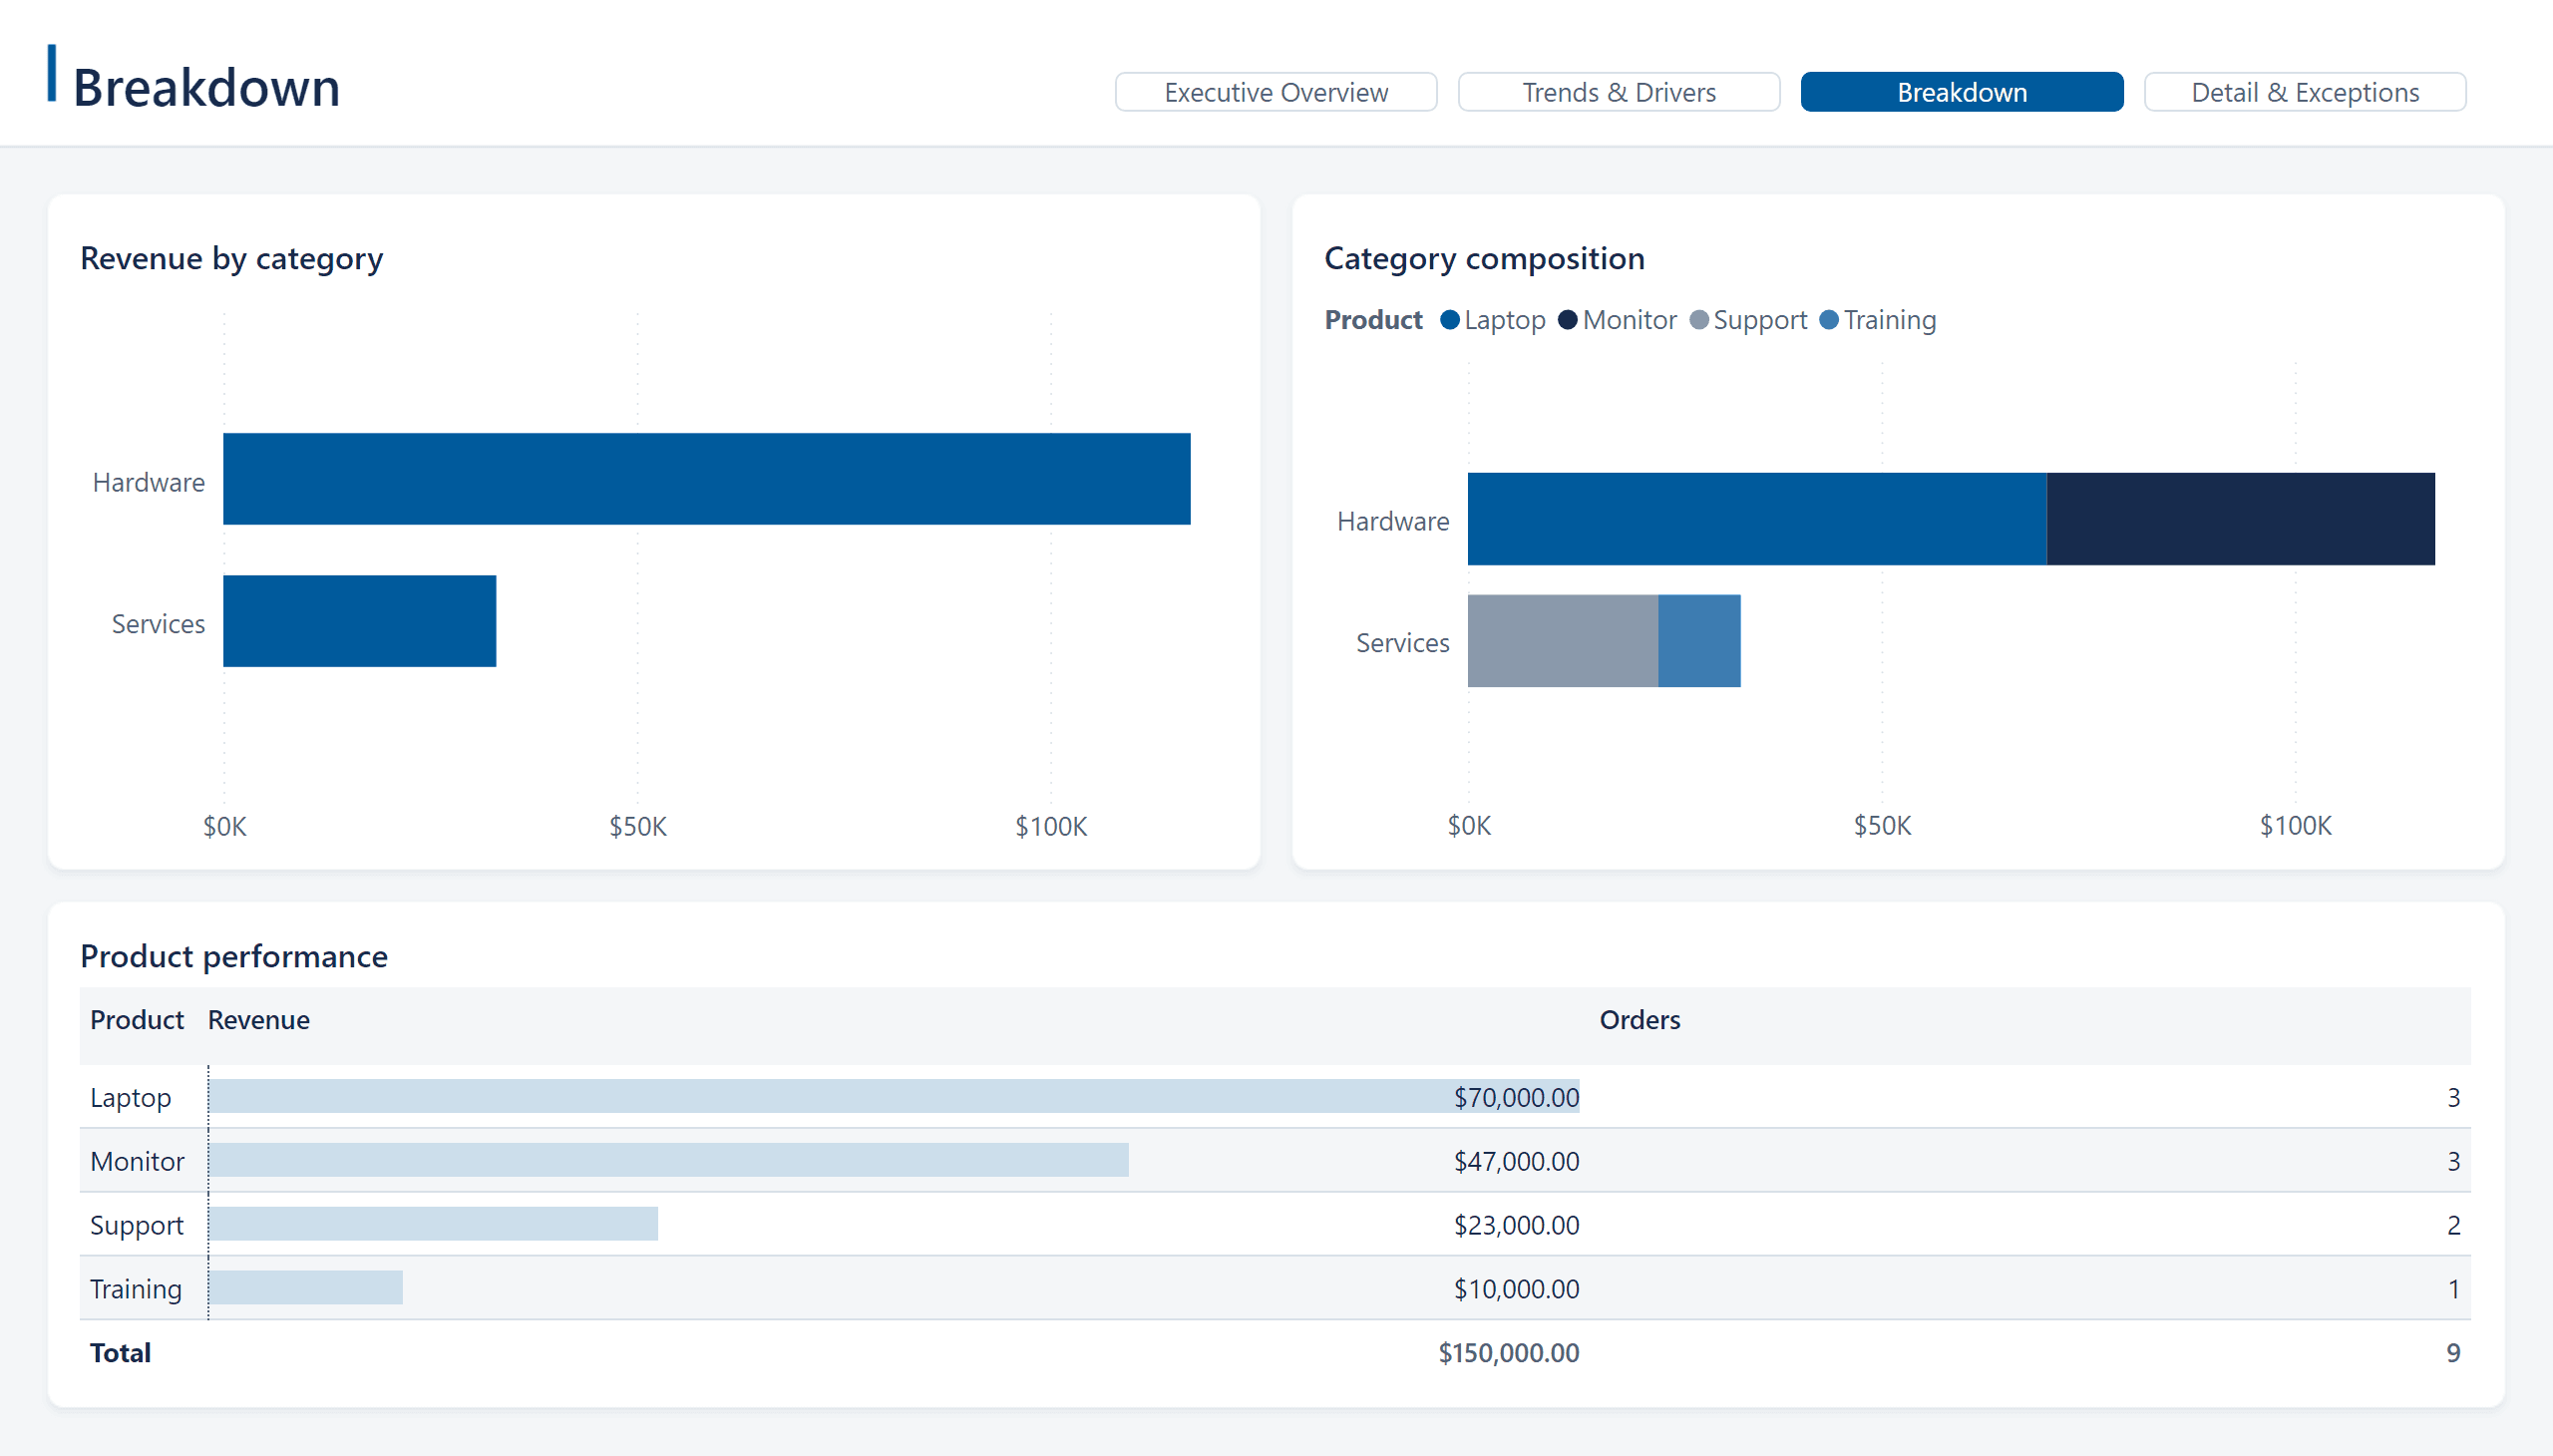
Task: Select the active Breakdown tab button
Action: point(1961,92)
